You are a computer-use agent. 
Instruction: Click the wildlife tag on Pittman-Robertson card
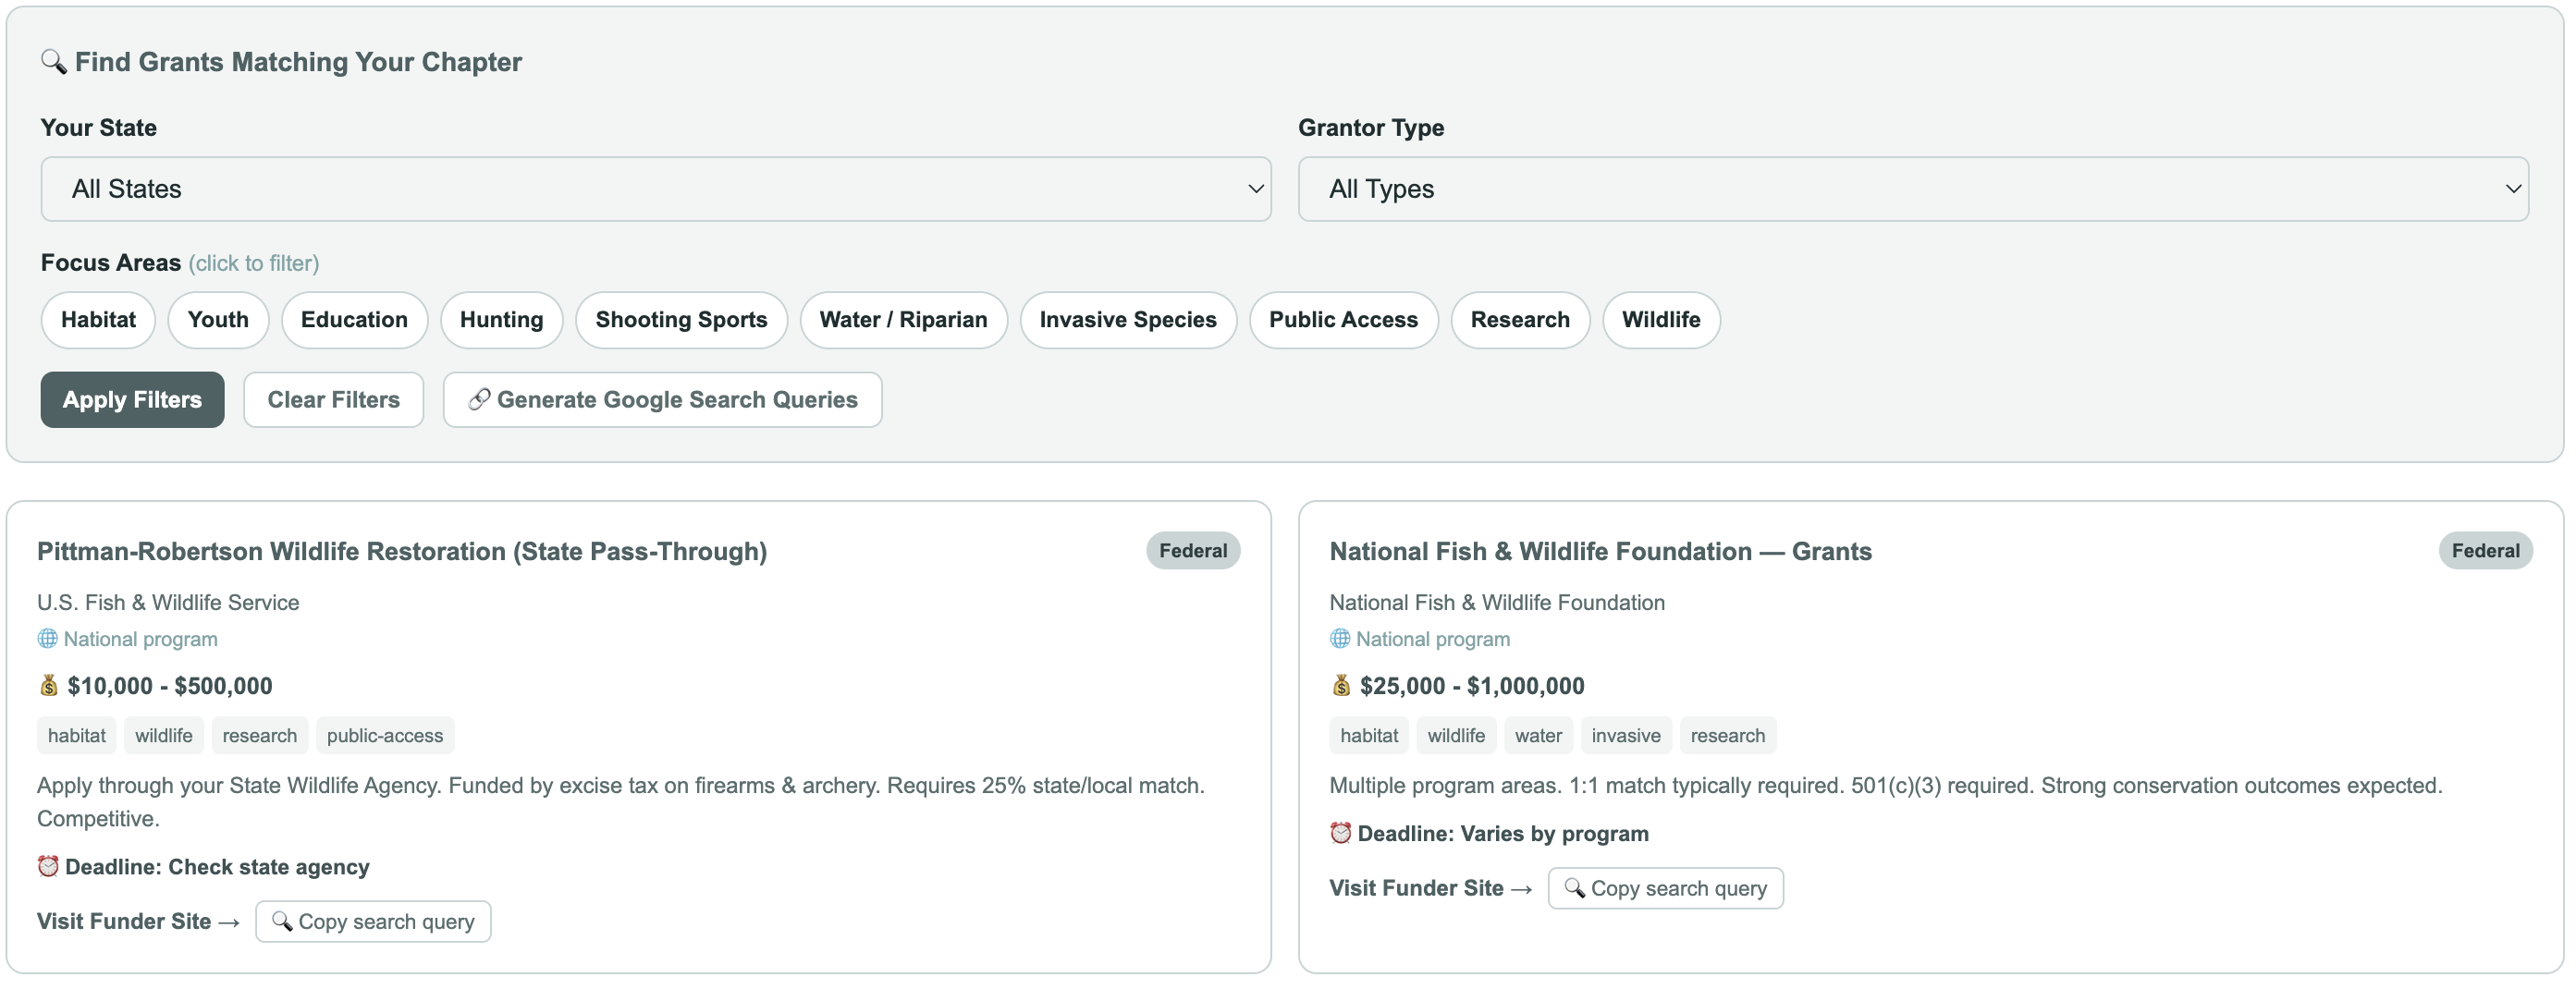pos(164,736)
